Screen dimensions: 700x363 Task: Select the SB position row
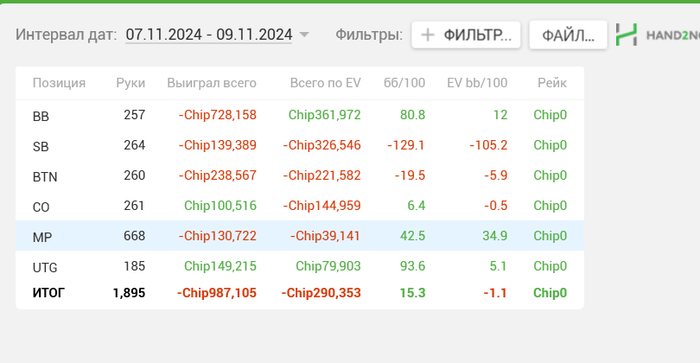(x=300, y=145)
